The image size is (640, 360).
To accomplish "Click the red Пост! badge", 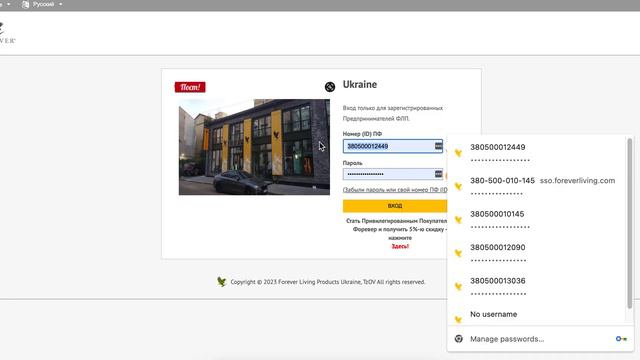I will click(x=190, y=87).
